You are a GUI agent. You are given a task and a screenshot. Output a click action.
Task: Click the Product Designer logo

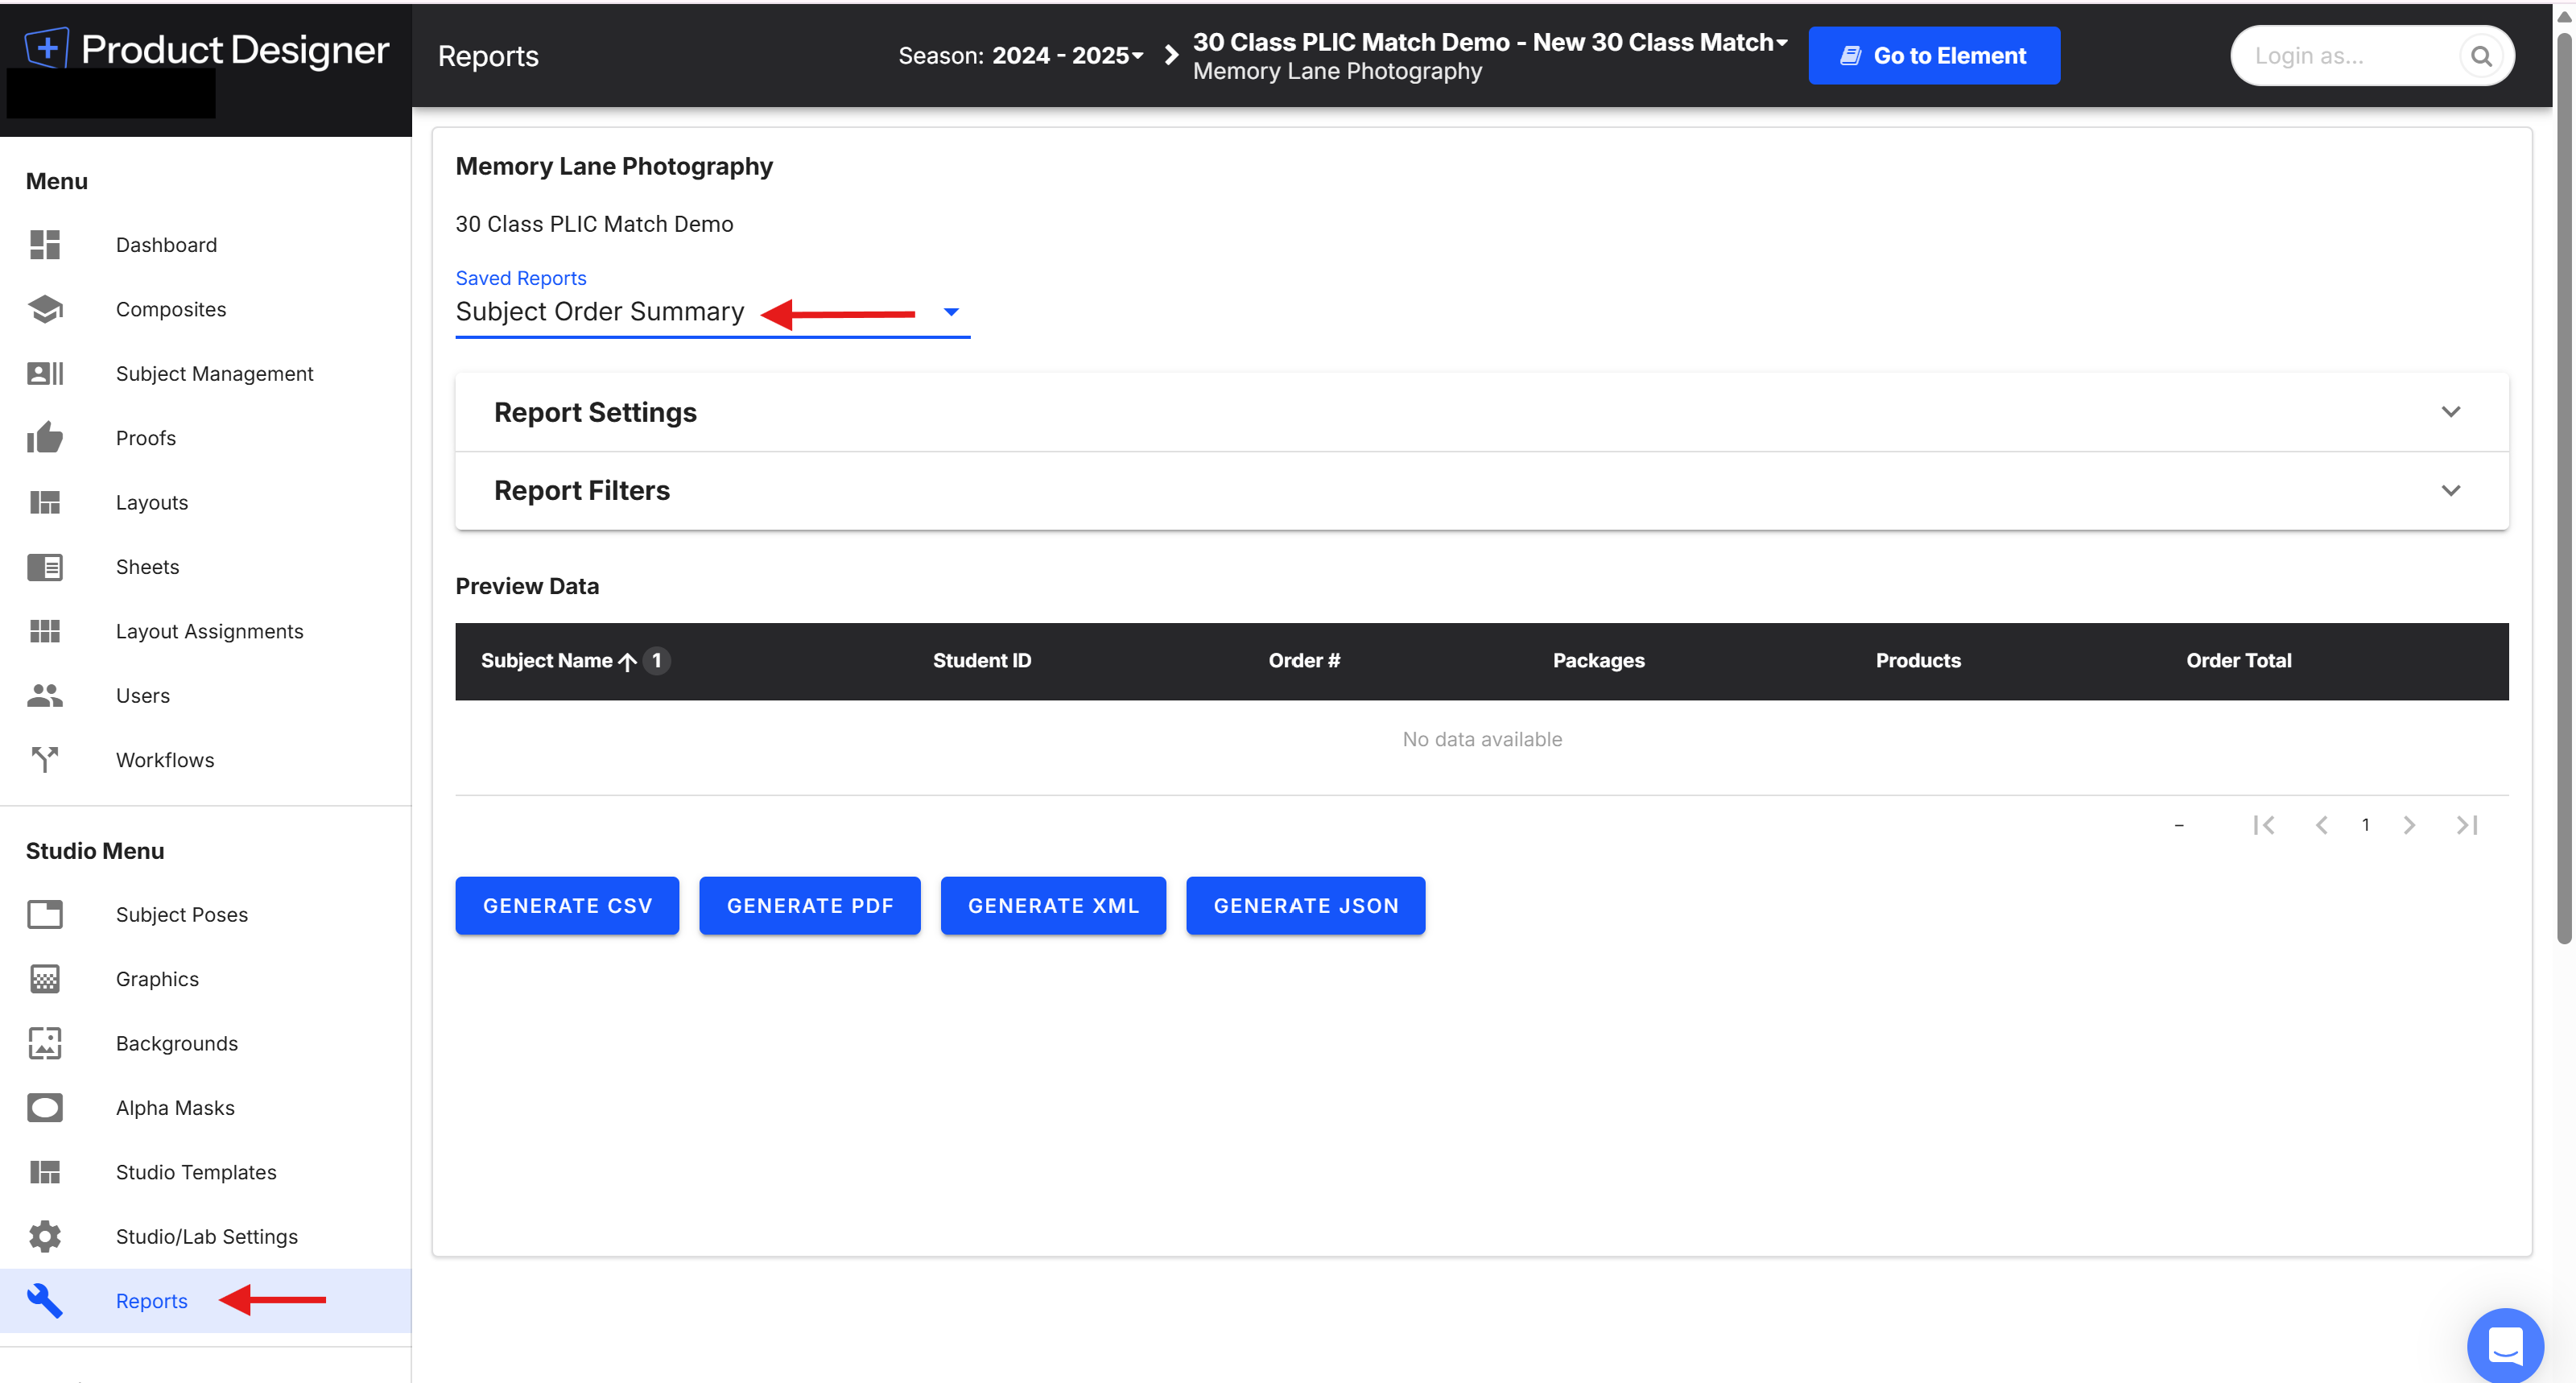207,49
